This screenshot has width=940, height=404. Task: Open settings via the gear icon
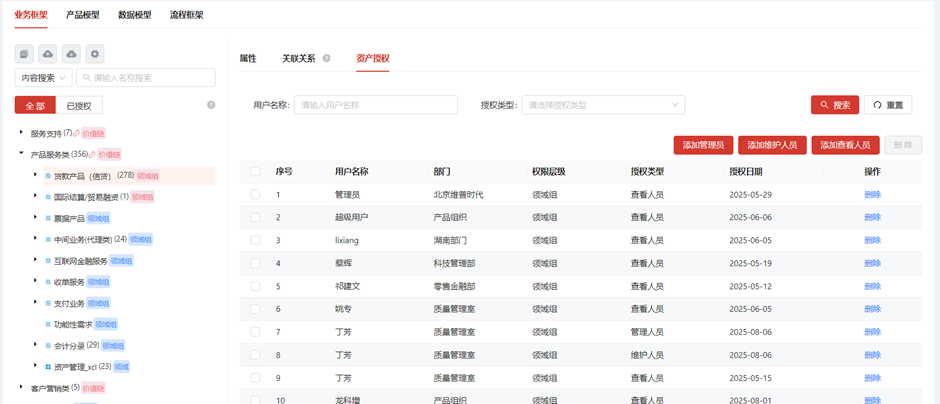(x=95, y=54)
